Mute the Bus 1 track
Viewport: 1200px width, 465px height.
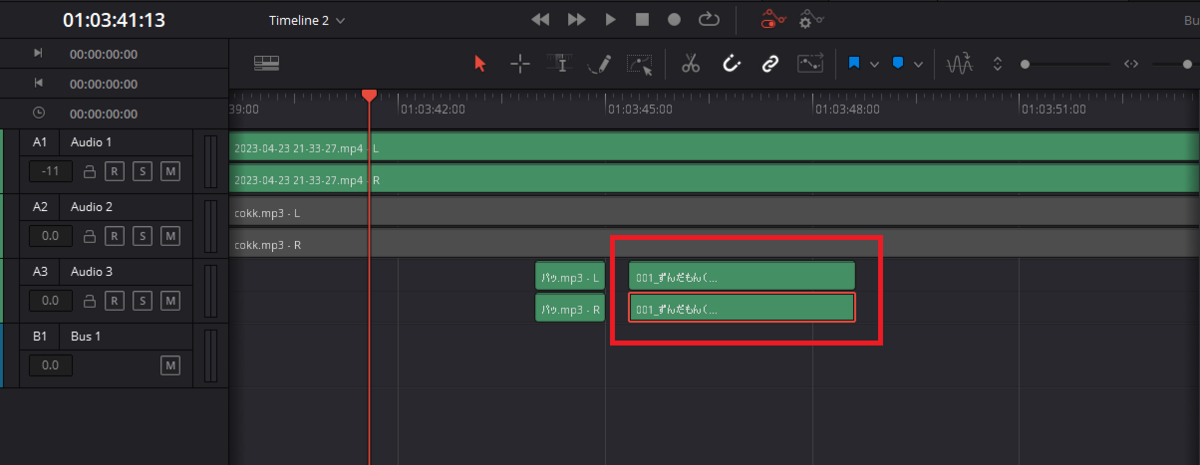point(170,366)
